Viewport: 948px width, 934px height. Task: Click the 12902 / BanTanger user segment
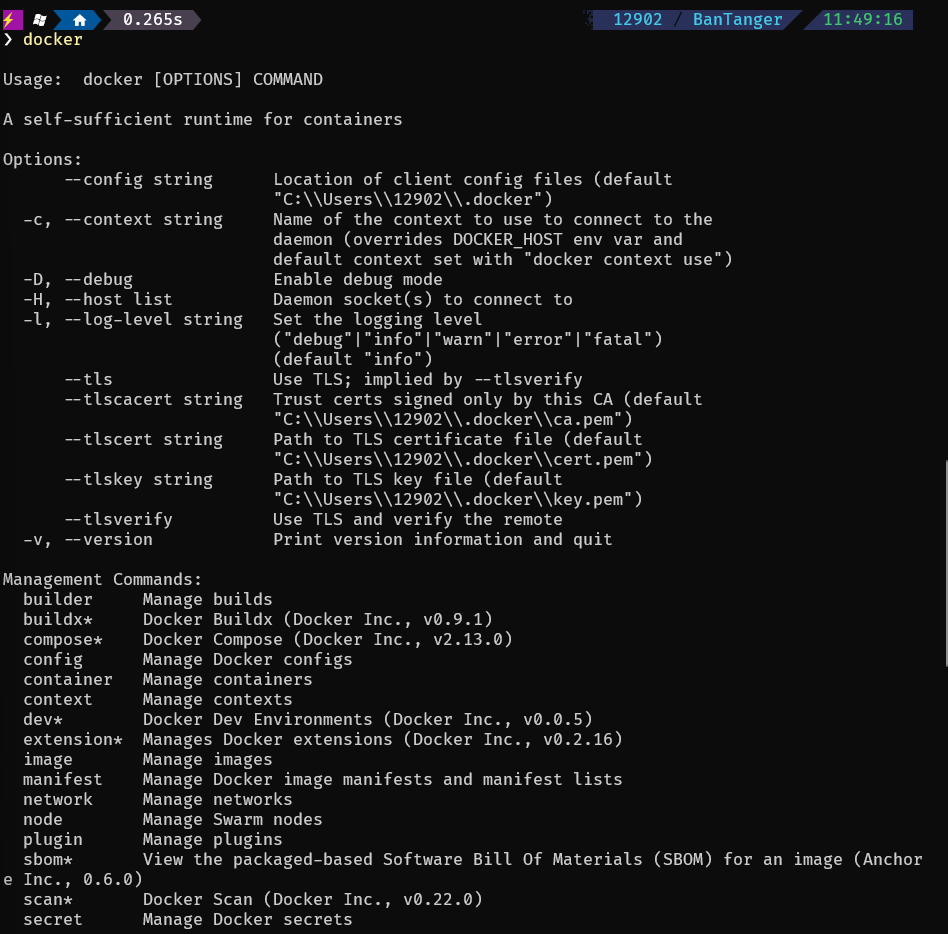[x=697, y=19]
